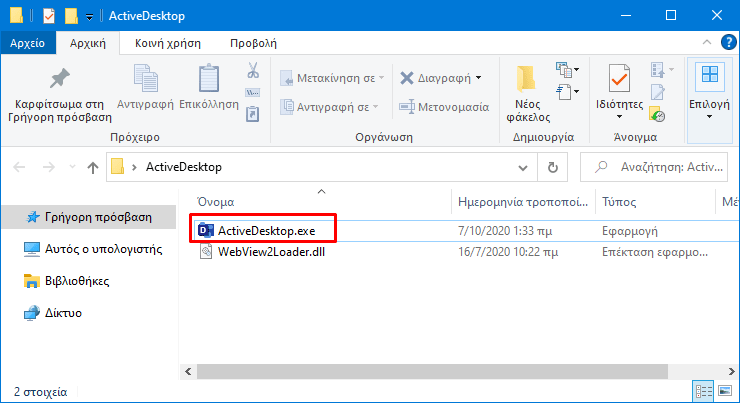740x403 pixels.
Task: Click the Νέος φάκελος folder icon
Action: [x=526, y=78]
